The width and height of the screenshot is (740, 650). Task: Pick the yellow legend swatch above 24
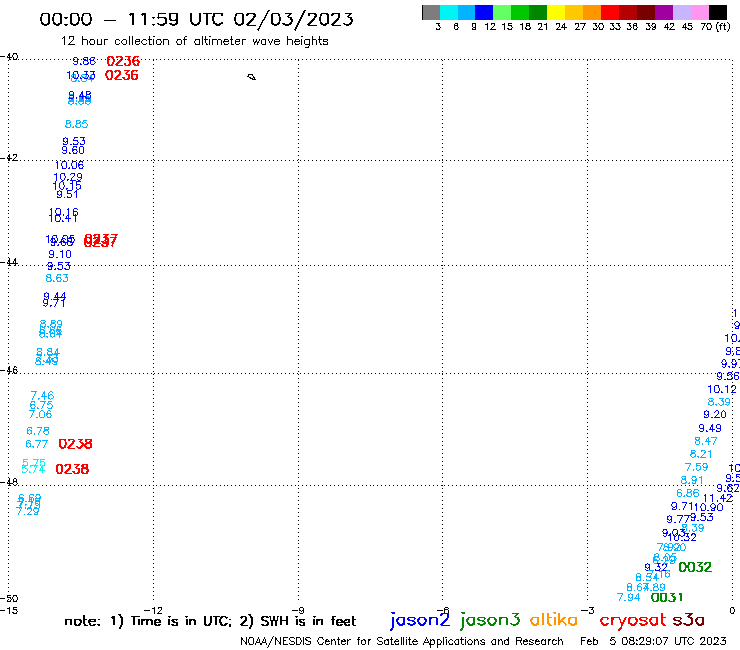pos(556,12)
